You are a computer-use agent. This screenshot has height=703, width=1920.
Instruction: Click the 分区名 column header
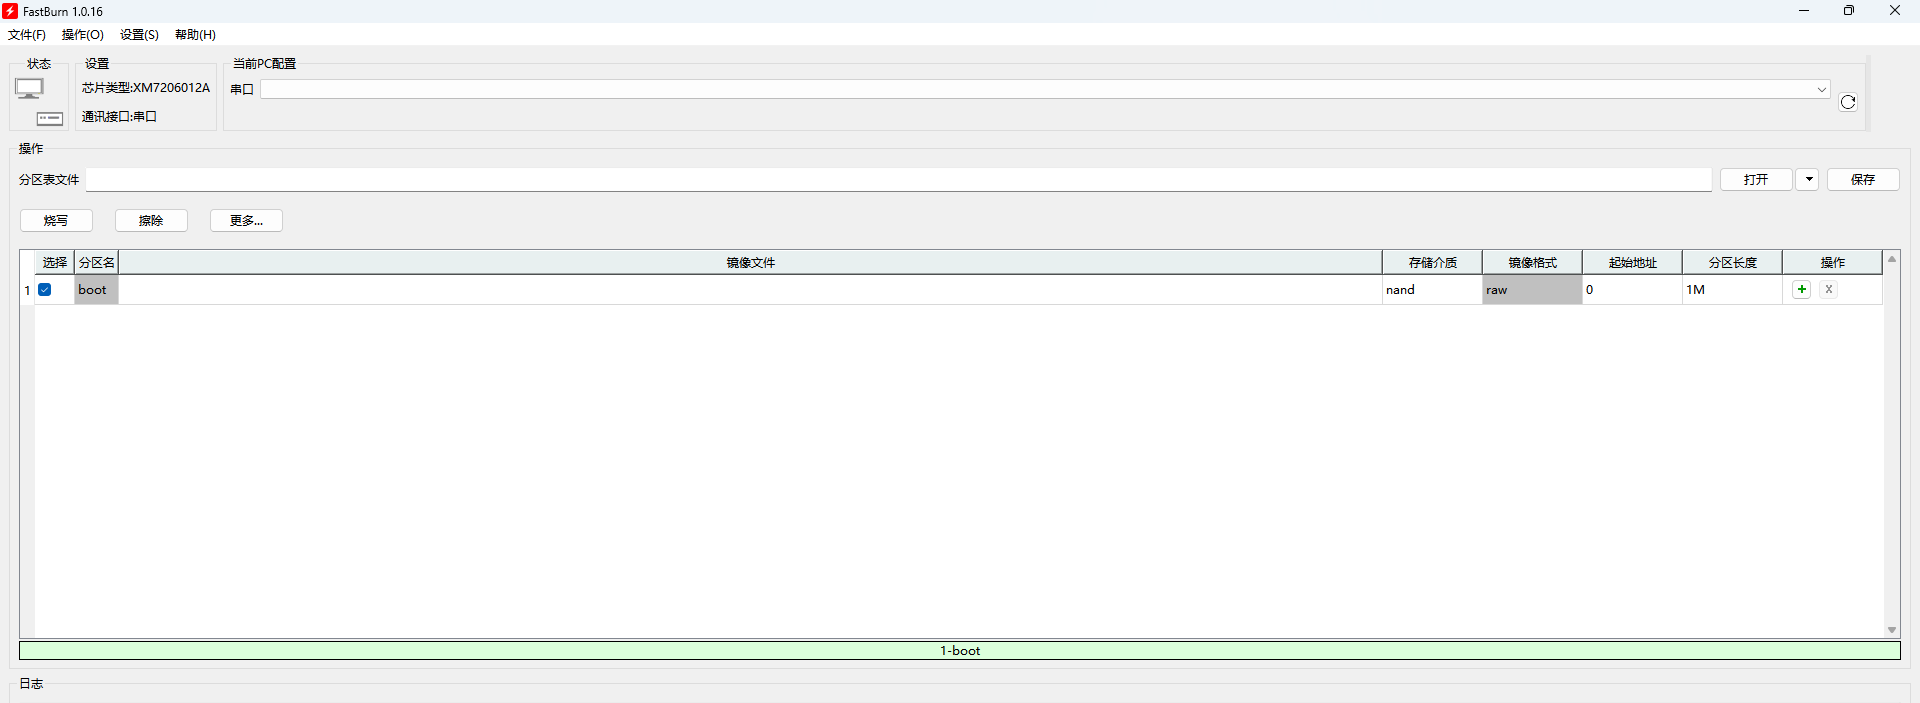(x=97, y=262)
